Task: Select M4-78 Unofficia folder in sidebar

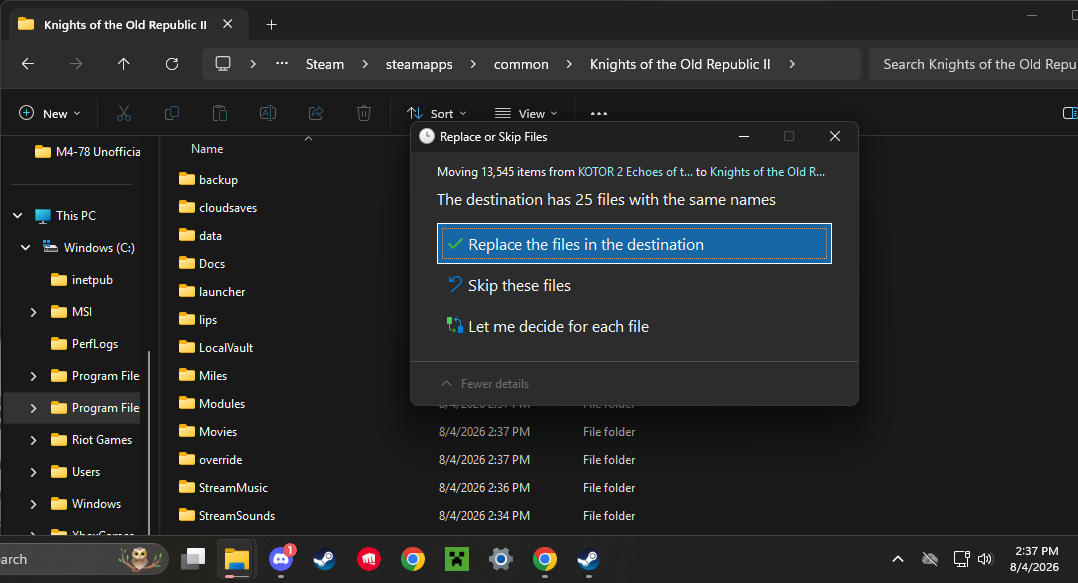Action: click(87, 152)
